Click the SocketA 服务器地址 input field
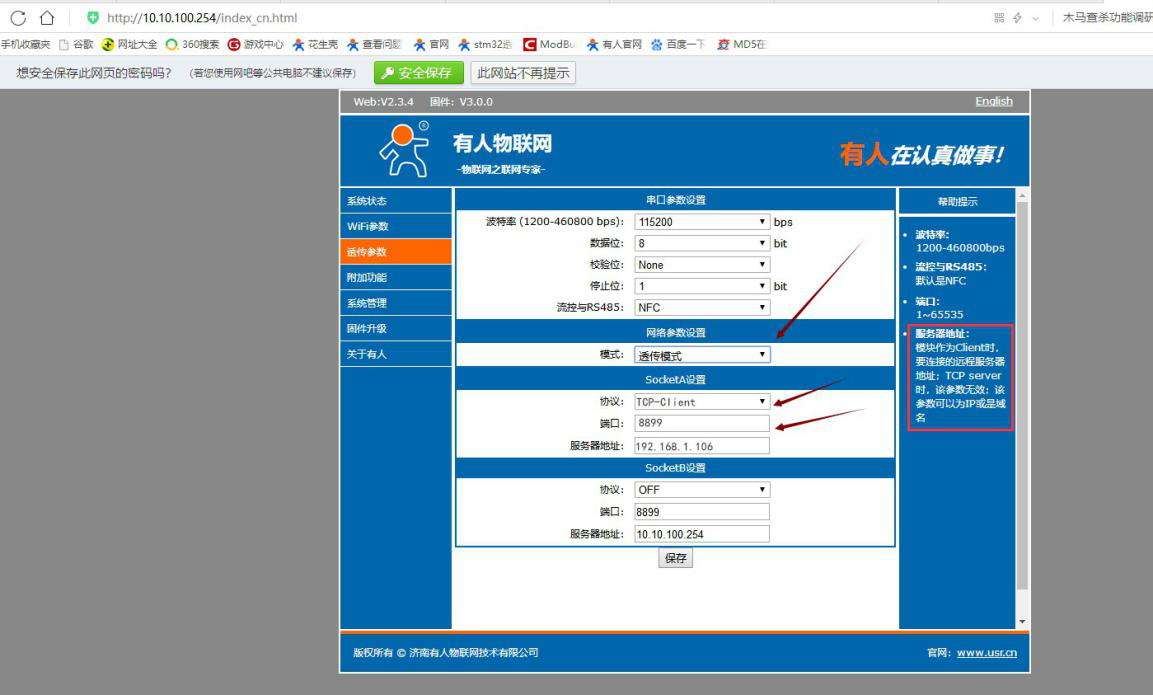Image resolution: width=1153 pixels, height=695 pixels. [x=702, y=446]
